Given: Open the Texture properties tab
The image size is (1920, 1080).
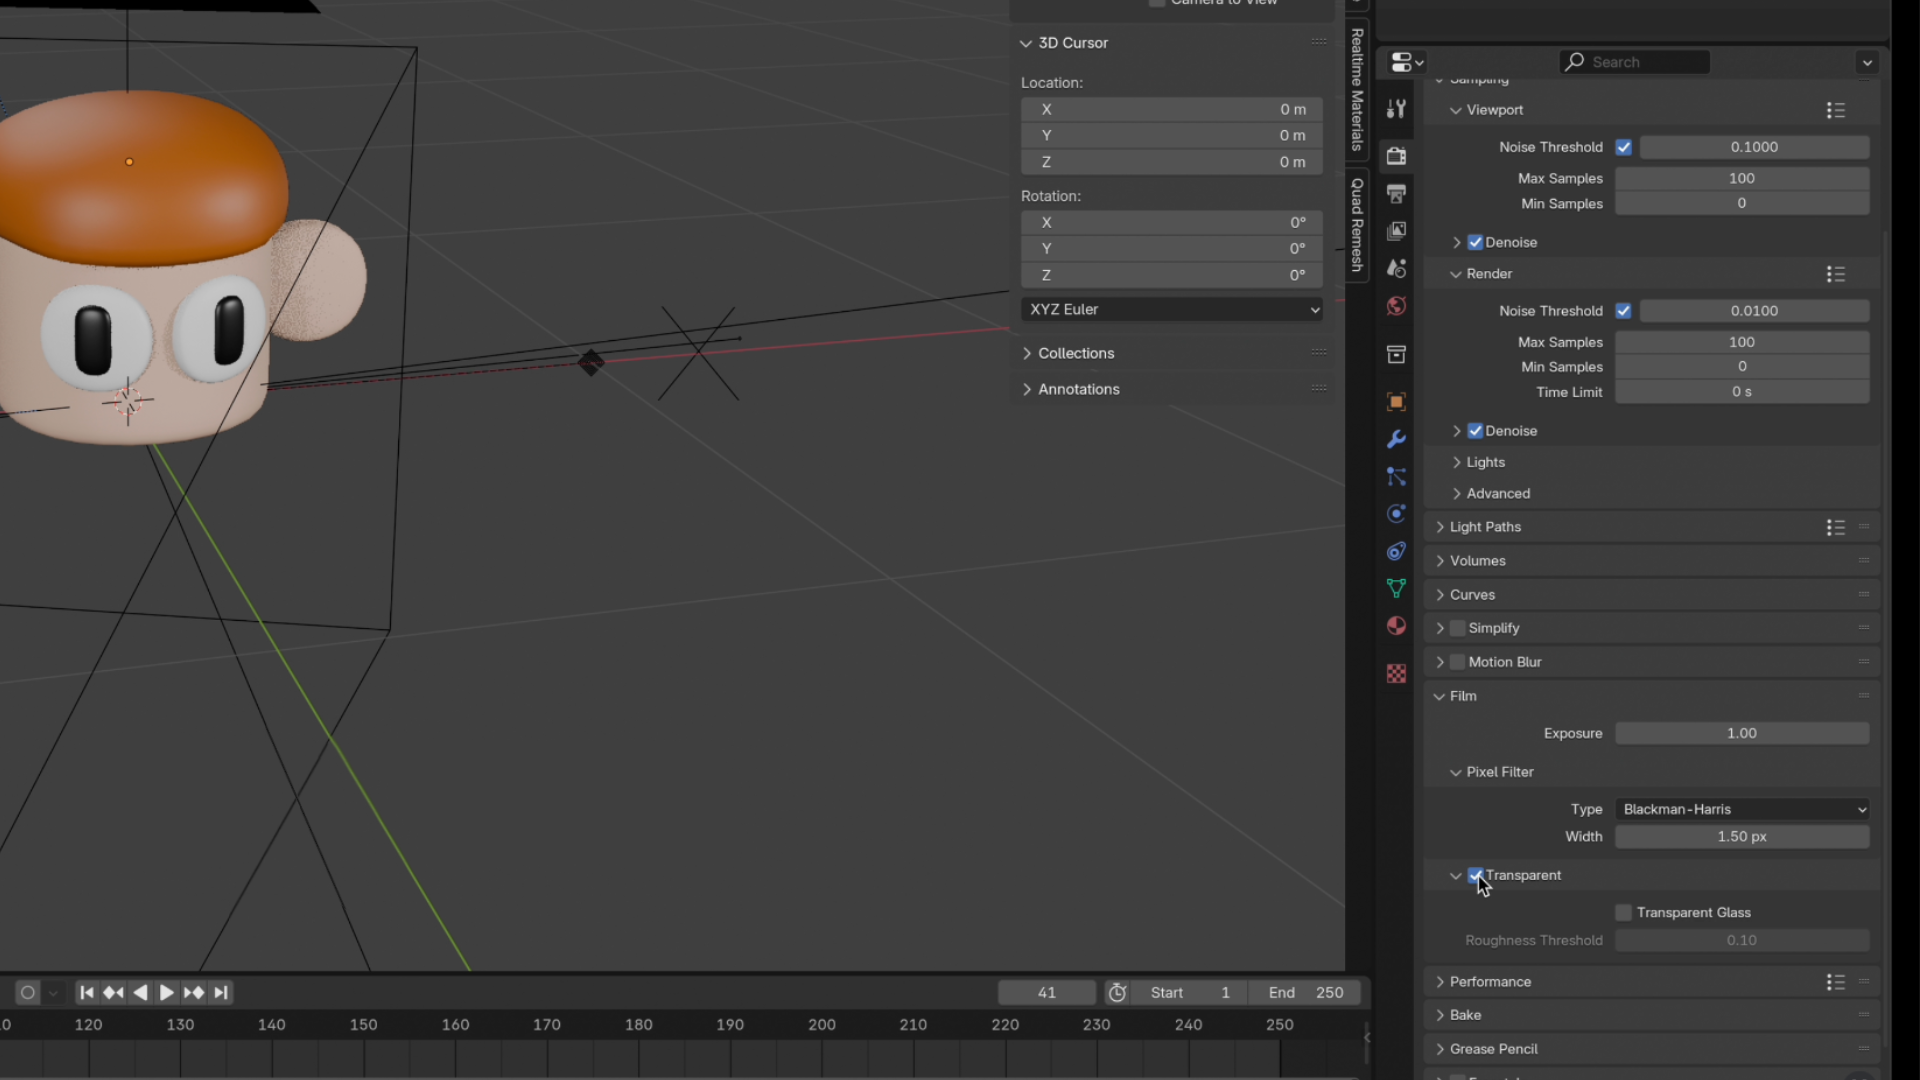Looking at the screenshot, I should [x=1396, y=674].
